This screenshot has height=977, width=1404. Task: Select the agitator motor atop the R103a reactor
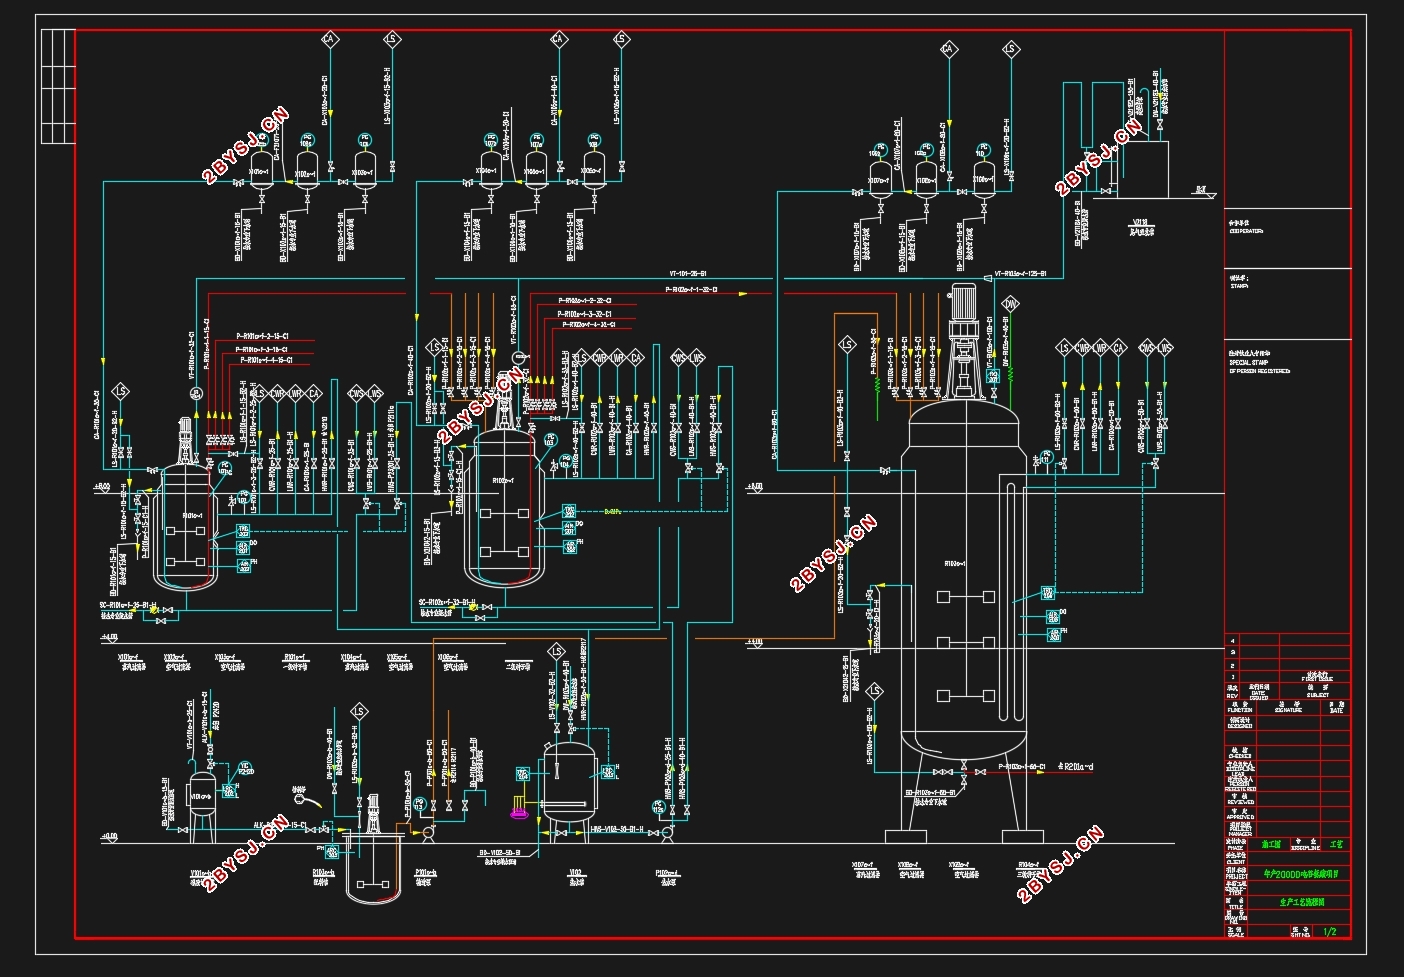pos(964,300)
